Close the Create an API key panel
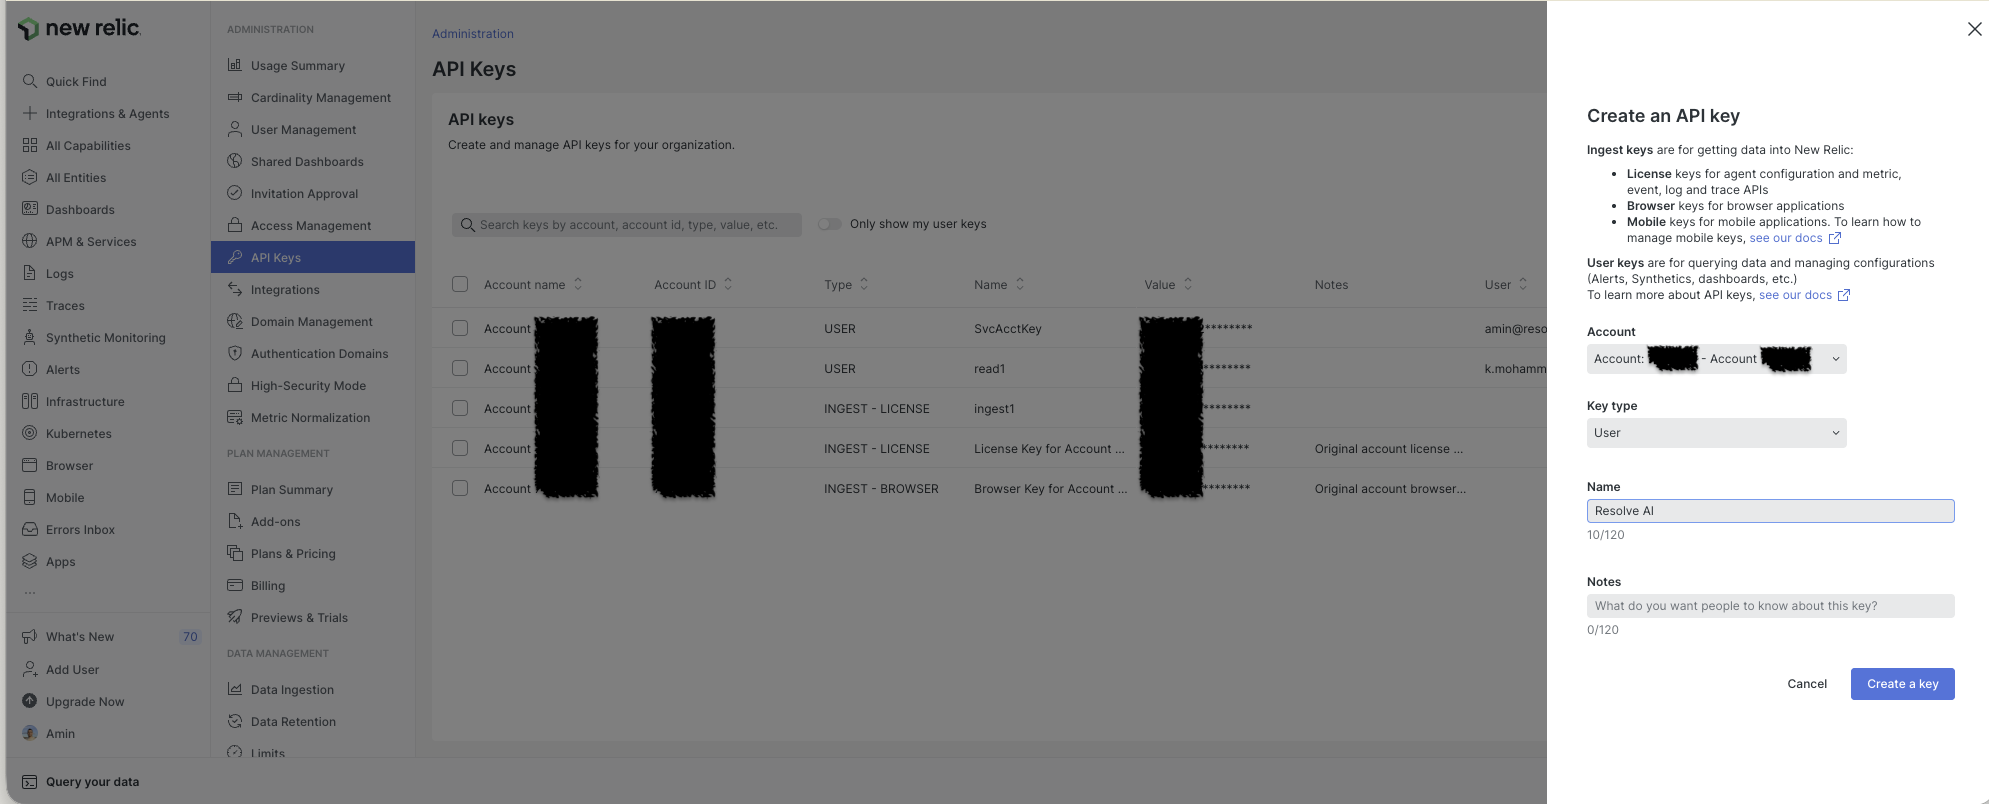 click(x=1974, y=29)
